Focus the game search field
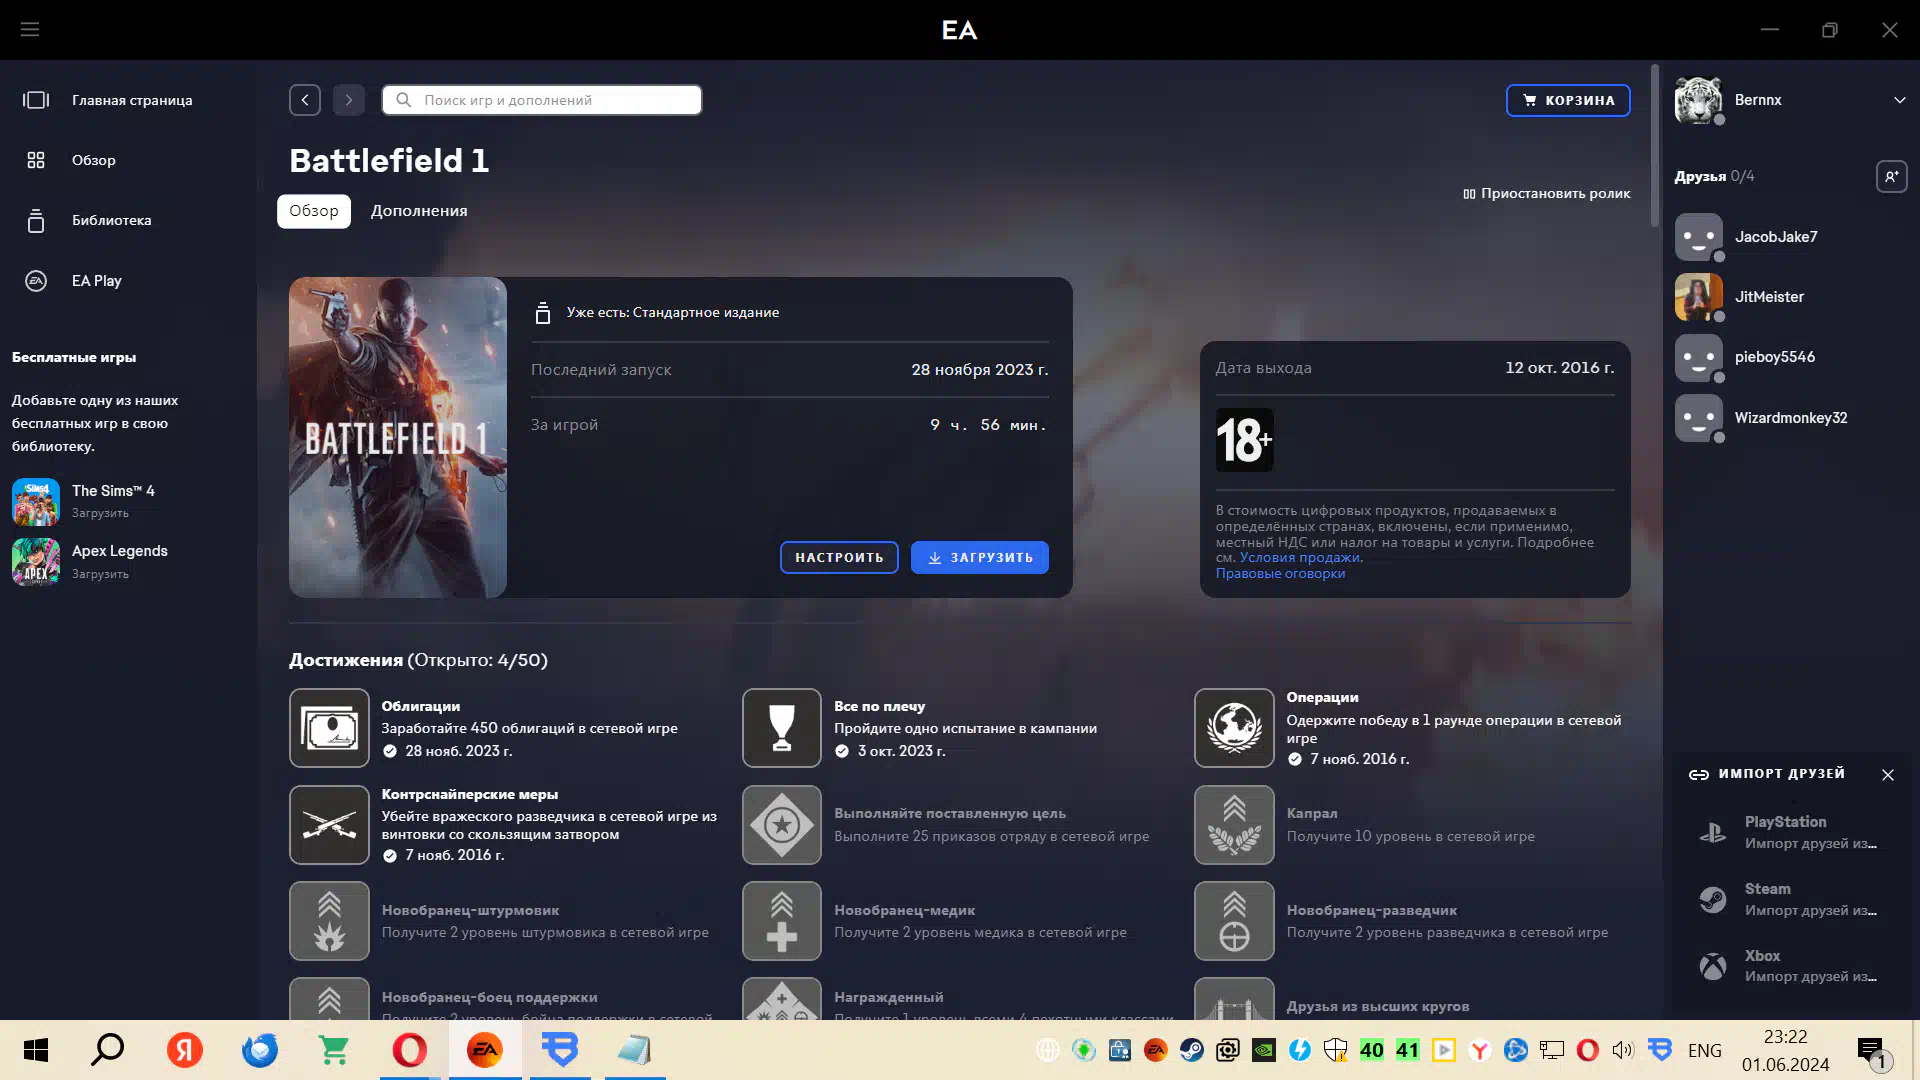 pos(542,100)
